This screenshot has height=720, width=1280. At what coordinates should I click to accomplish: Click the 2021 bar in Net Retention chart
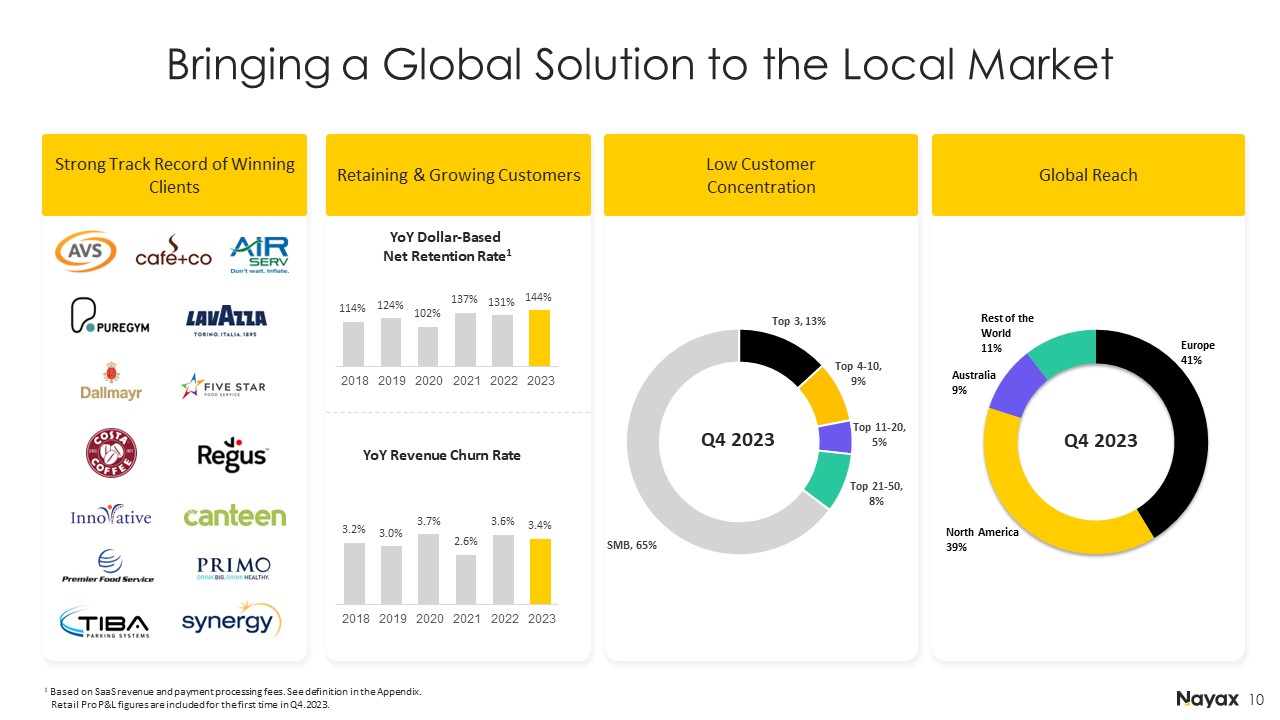(x=466, y=339)
